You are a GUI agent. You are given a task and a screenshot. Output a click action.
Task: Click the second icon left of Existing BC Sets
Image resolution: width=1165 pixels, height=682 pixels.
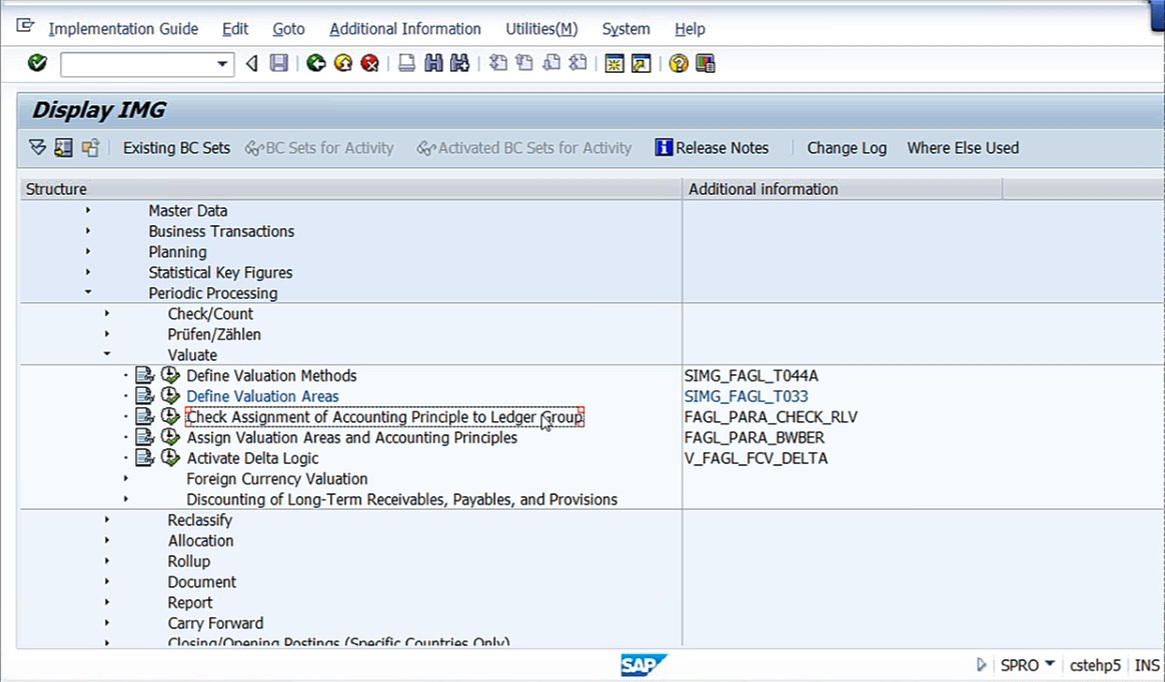pos(63,148)
